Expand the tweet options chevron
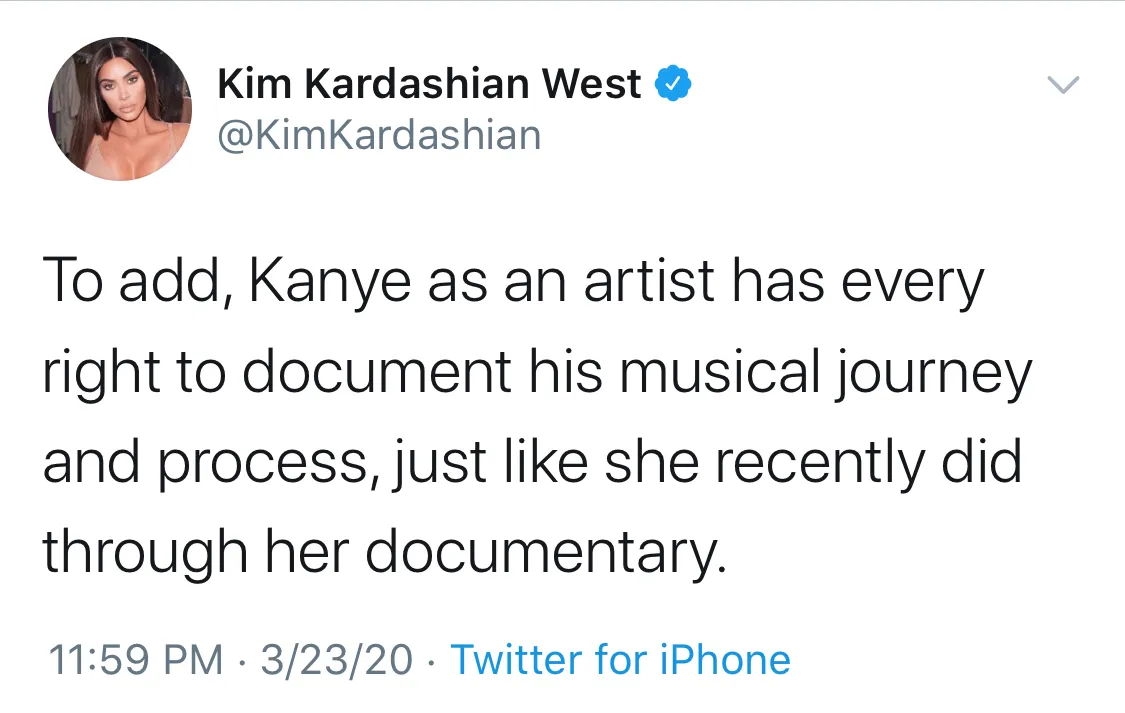The width and height of the screenshot is (1125, 713). click(1064, 86)
